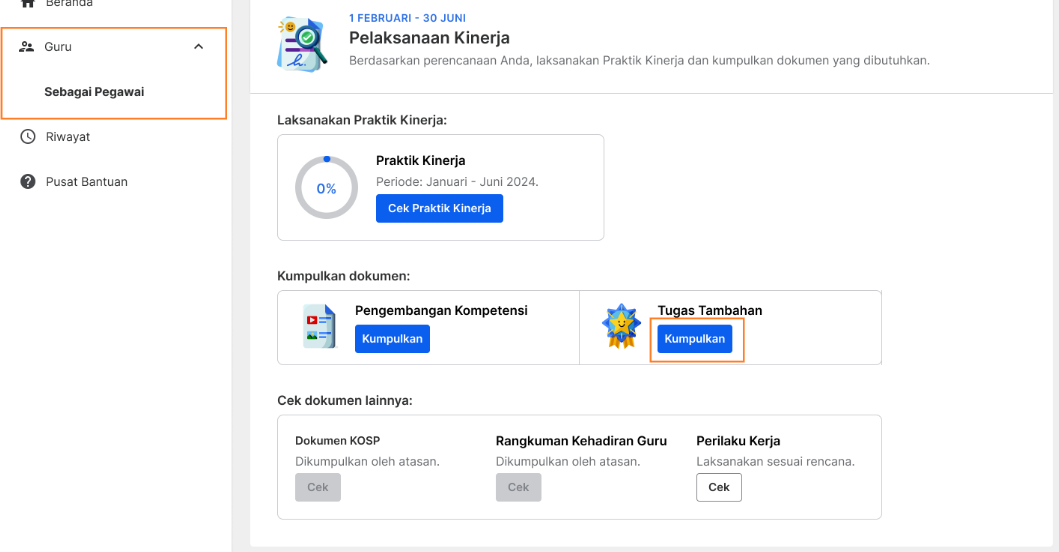Open the Riwayat menu item
Viewport: 1059px width, 552px height.
[x=68, y=136]
